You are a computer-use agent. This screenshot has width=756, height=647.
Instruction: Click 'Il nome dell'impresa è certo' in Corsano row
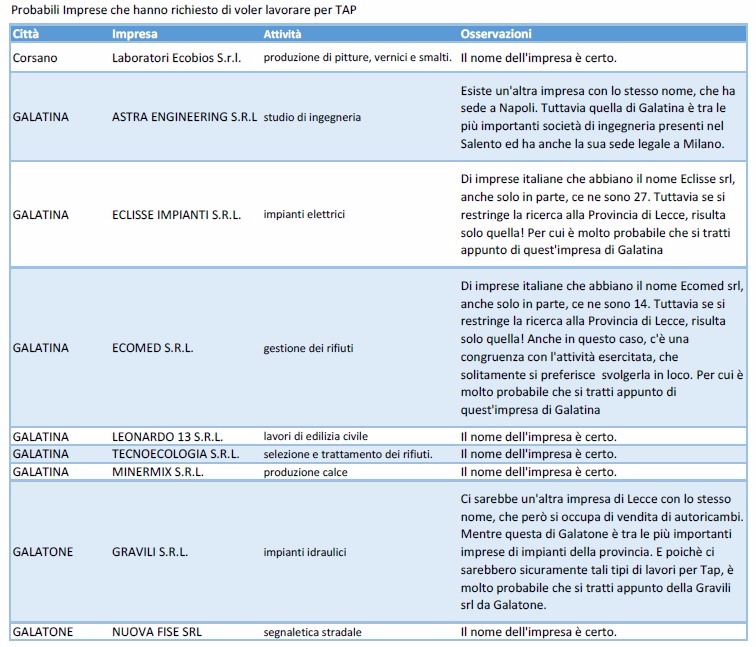(539, 58)
